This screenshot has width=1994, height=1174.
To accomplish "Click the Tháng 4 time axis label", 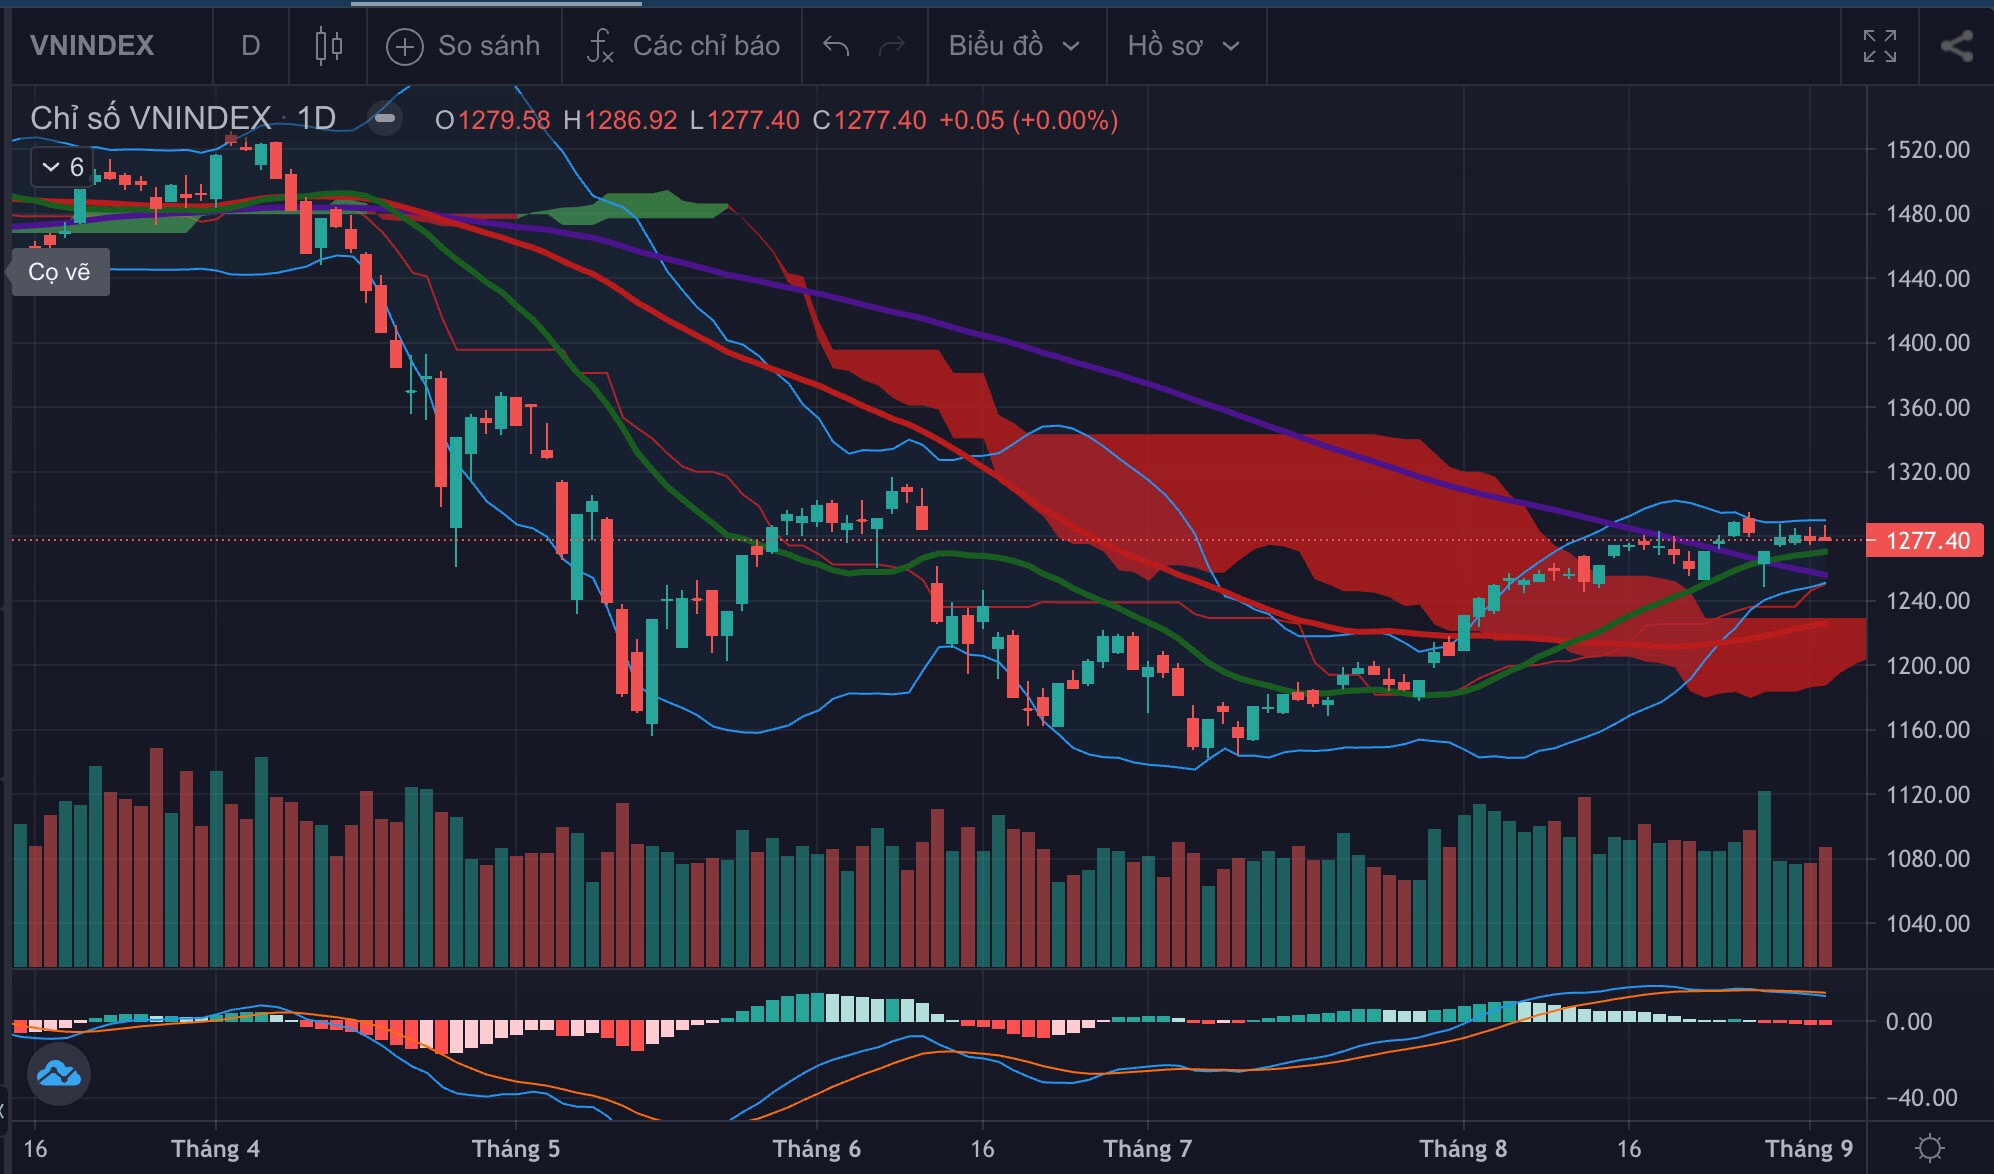I will tap(215, 1148).
